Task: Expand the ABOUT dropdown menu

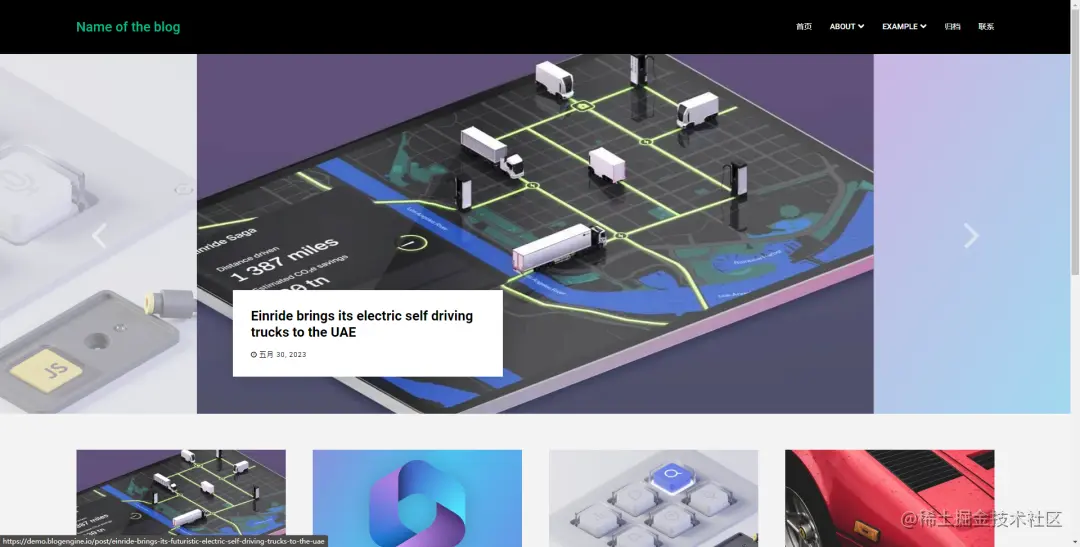Action: coord(847,26)
